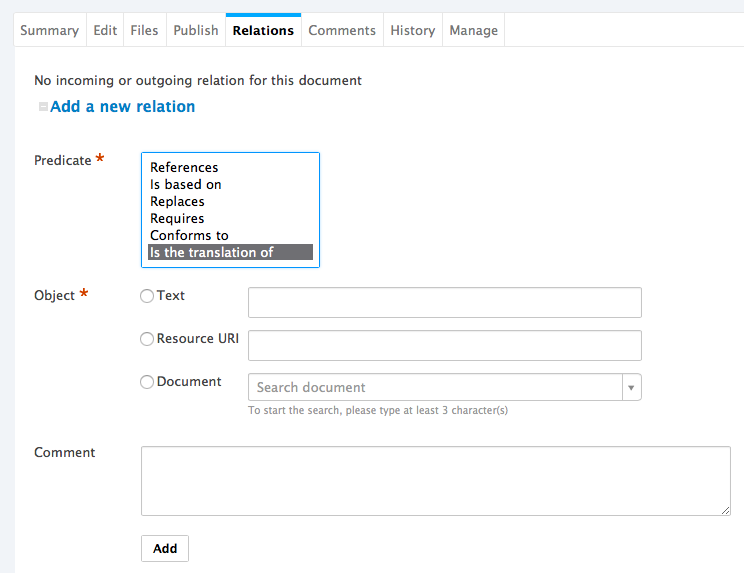Choose Conforms to predicate

pyautogui.click(x=231, y=236)
